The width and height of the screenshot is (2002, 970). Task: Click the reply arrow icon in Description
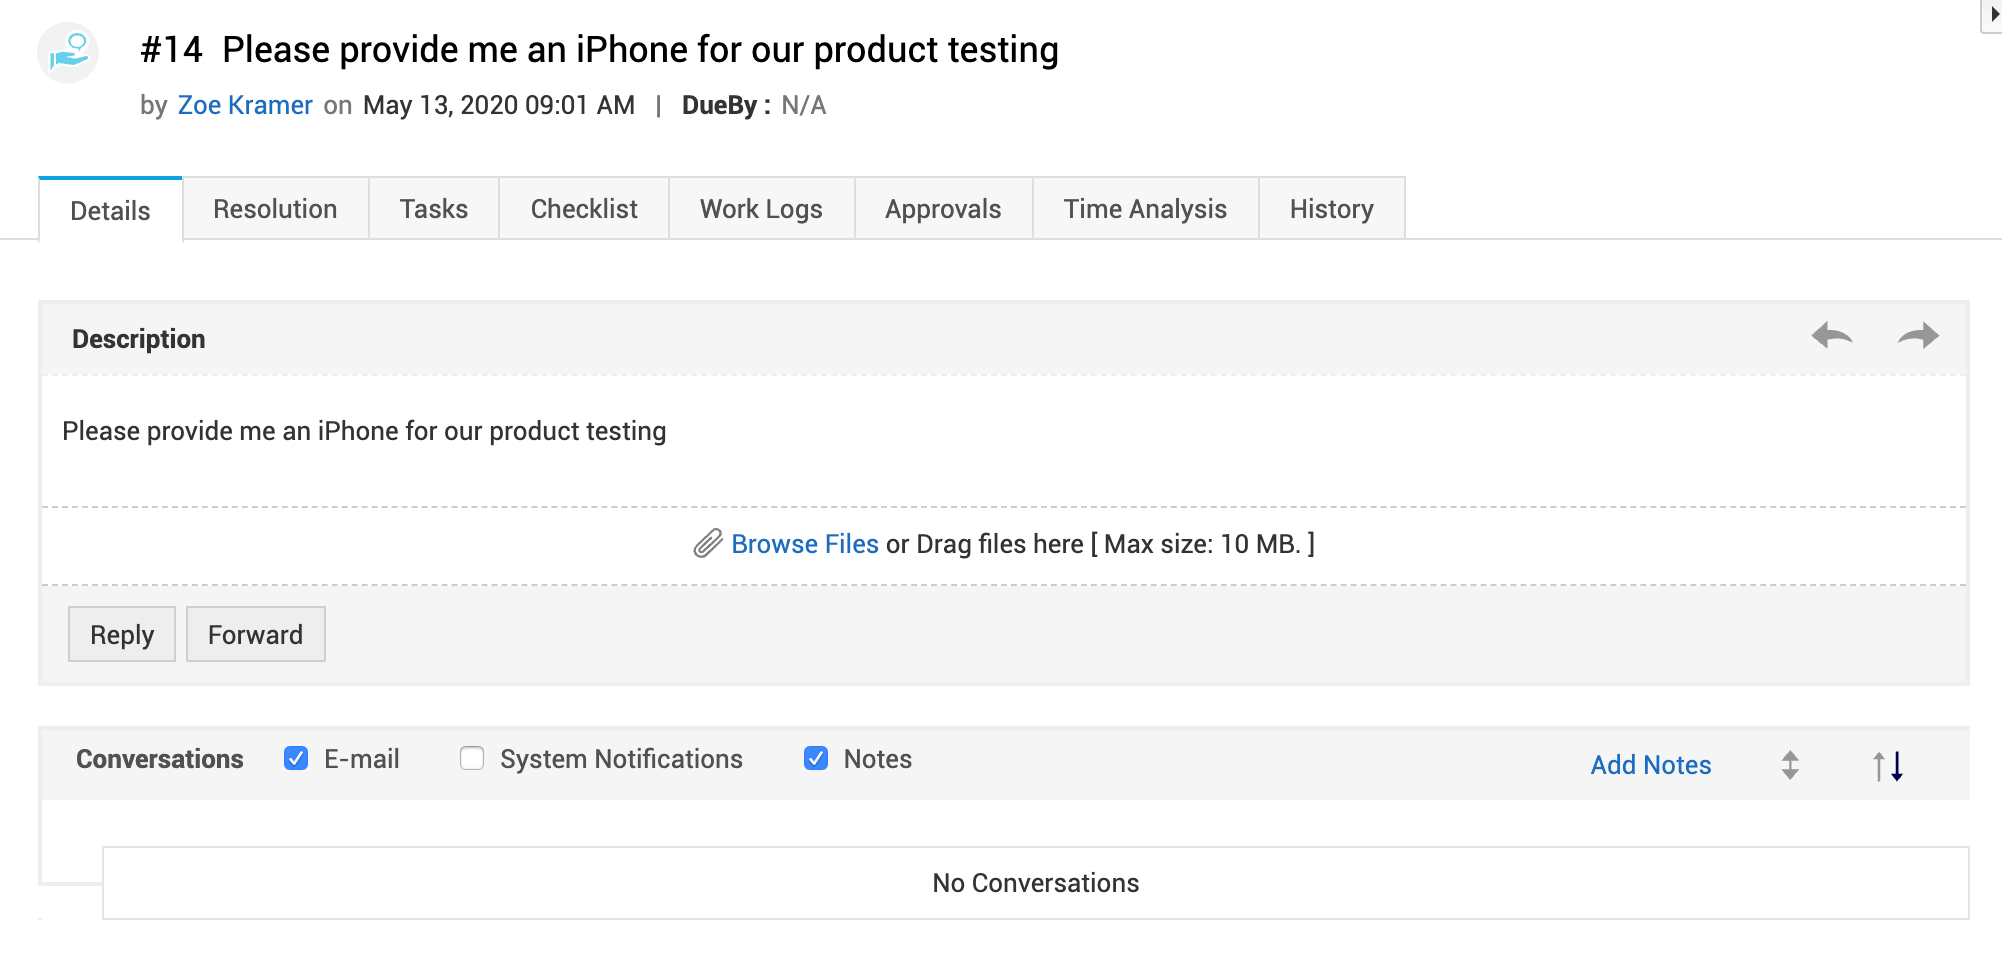(1832, 336)
